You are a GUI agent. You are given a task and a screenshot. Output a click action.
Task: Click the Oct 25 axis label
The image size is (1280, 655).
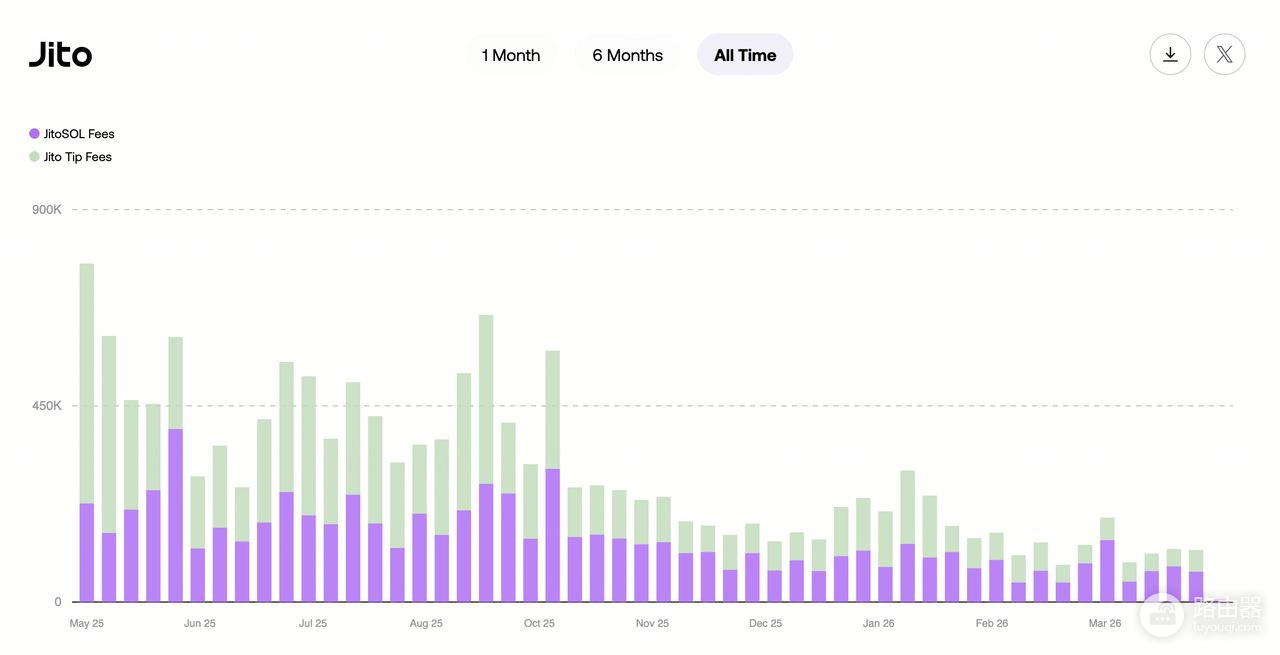pyautogui.click(x=539, y=623)
